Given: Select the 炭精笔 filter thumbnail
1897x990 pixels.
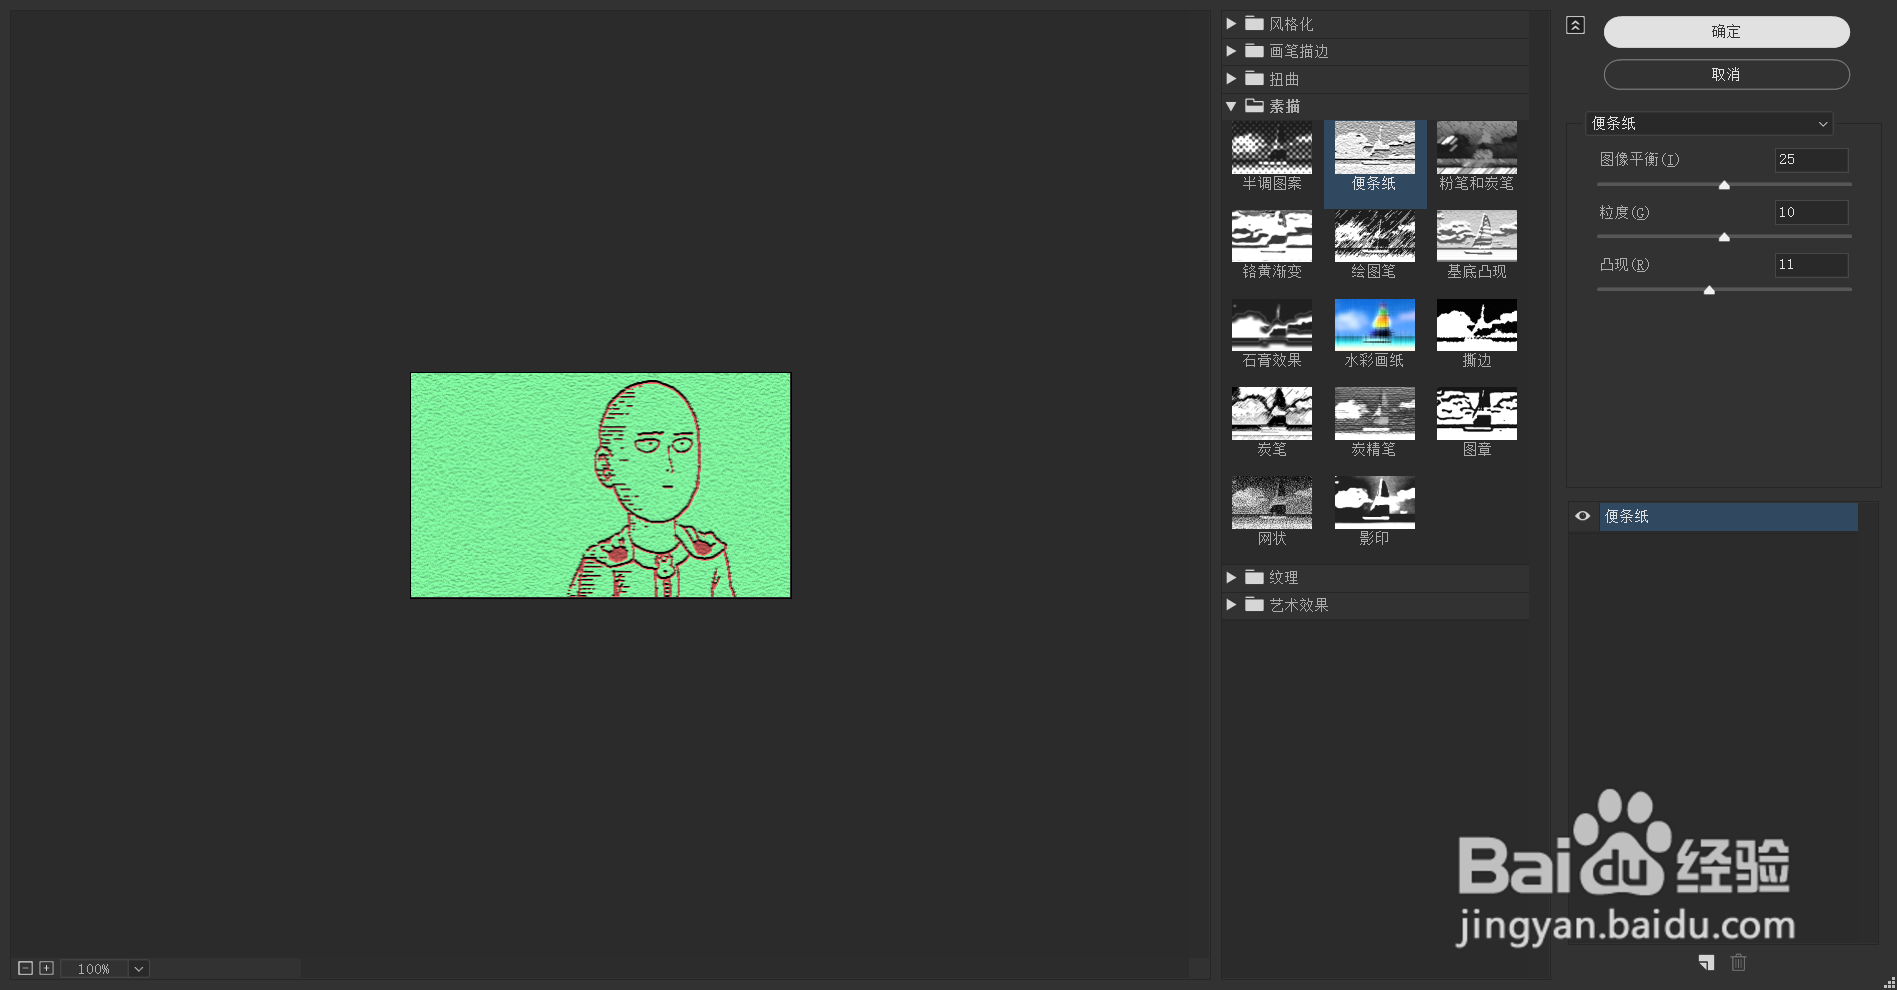Looking at the screenshot, I should pos(1375,414).
